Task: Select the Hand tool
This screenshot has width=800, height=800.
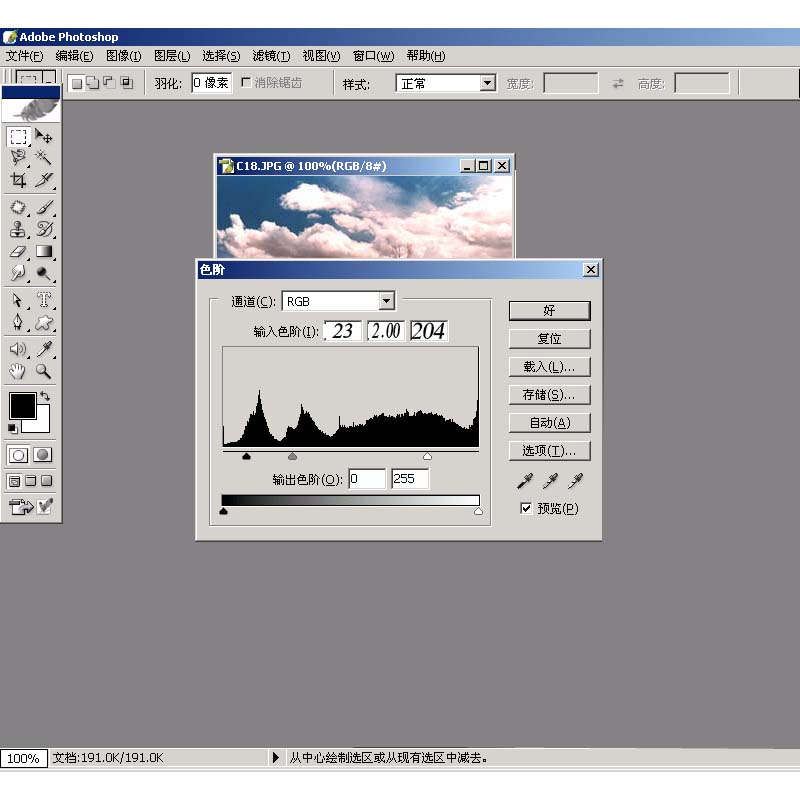Action: coord(18,371)
